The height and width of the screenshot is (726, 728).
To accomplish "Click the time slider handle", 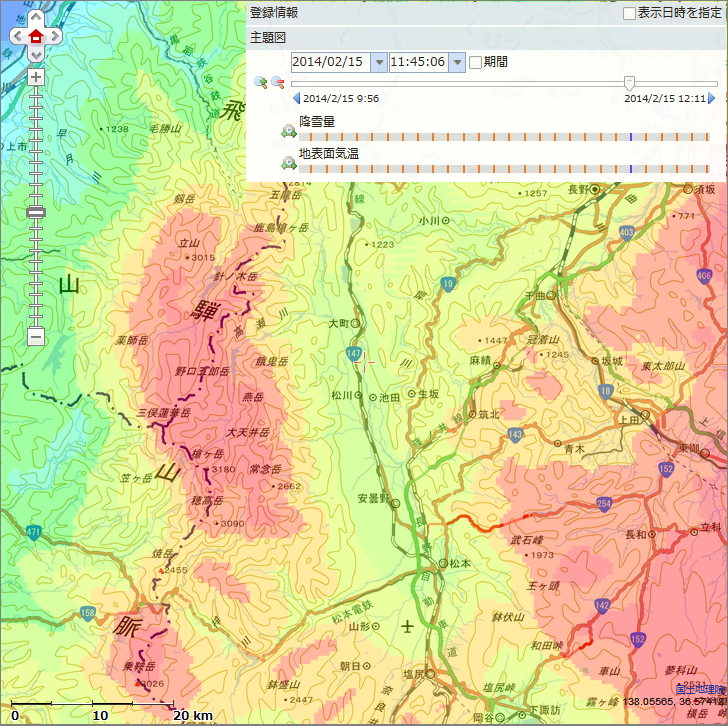I will pyautogui.click(x=629, y=83).
